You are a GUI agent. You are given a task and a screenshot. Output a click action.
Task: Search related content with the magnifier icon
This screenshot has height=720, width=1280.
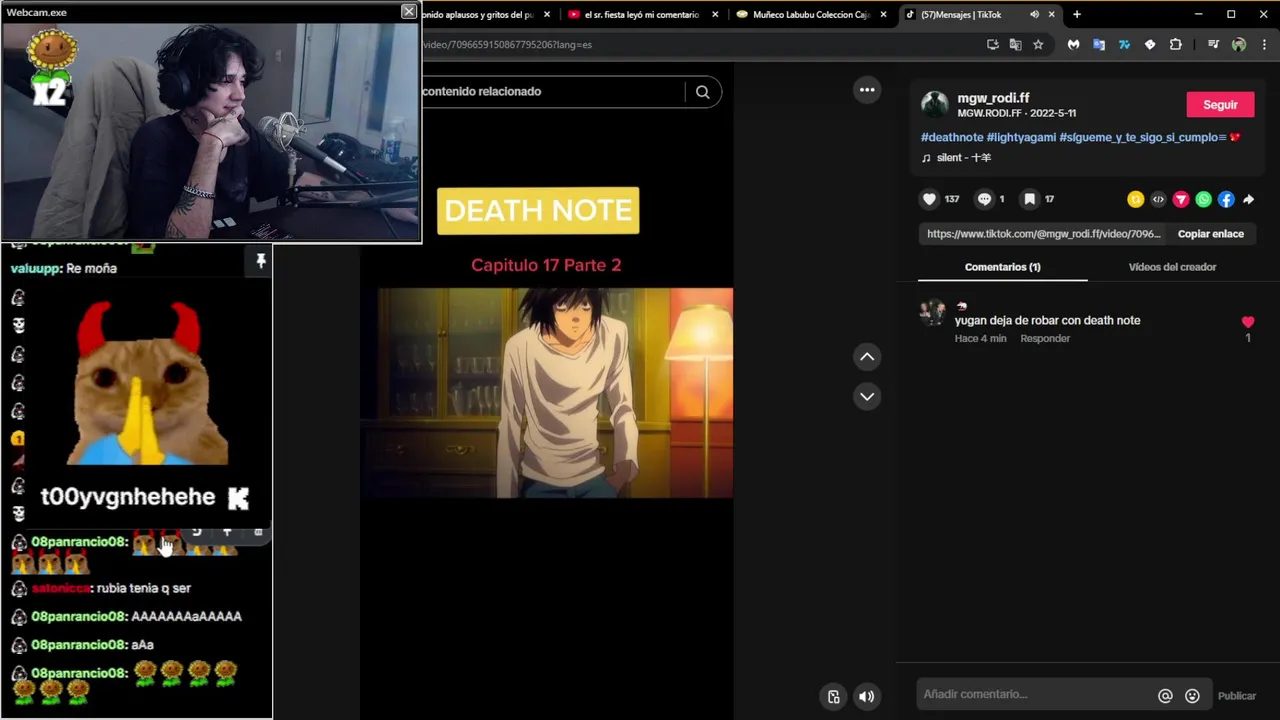click(x=703, y=92)
